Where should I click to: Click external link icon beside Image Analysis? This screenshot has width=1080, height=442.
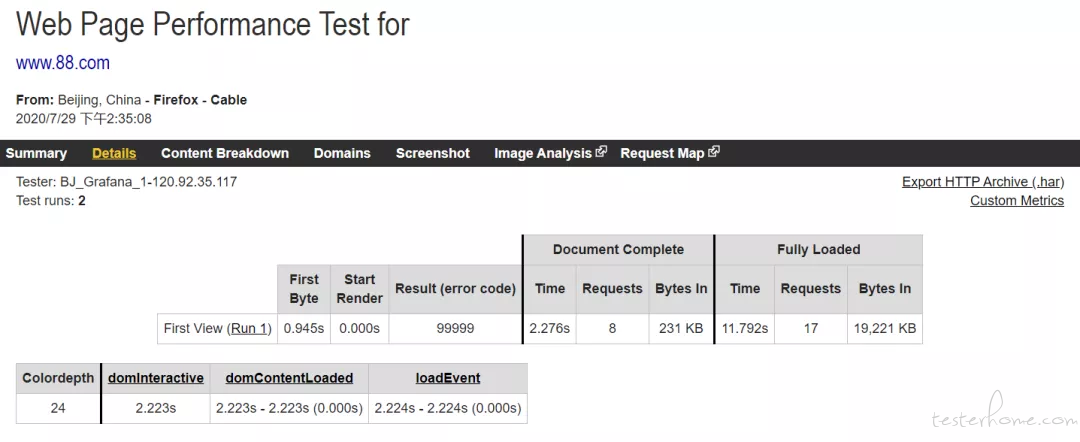(x=601, y=152)
